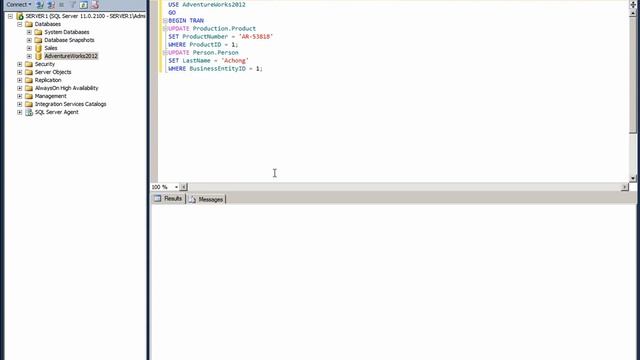Click the red Activity/Report toolbar icon

point(95,5)
